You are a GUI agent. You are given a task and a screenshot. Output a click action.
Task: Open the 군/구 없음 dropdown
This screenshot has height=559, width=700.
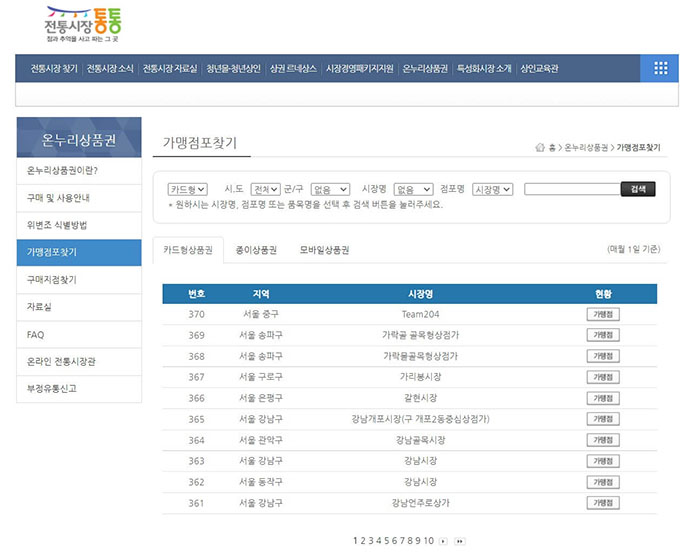[330, 190]
